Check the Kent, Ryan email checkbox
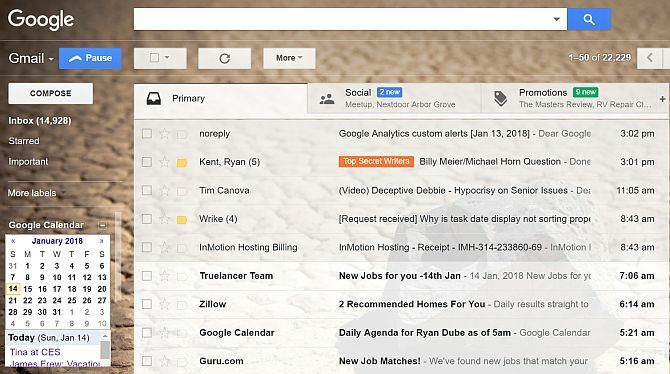Viewport: 670px width, 374px height. pos(147,162)
